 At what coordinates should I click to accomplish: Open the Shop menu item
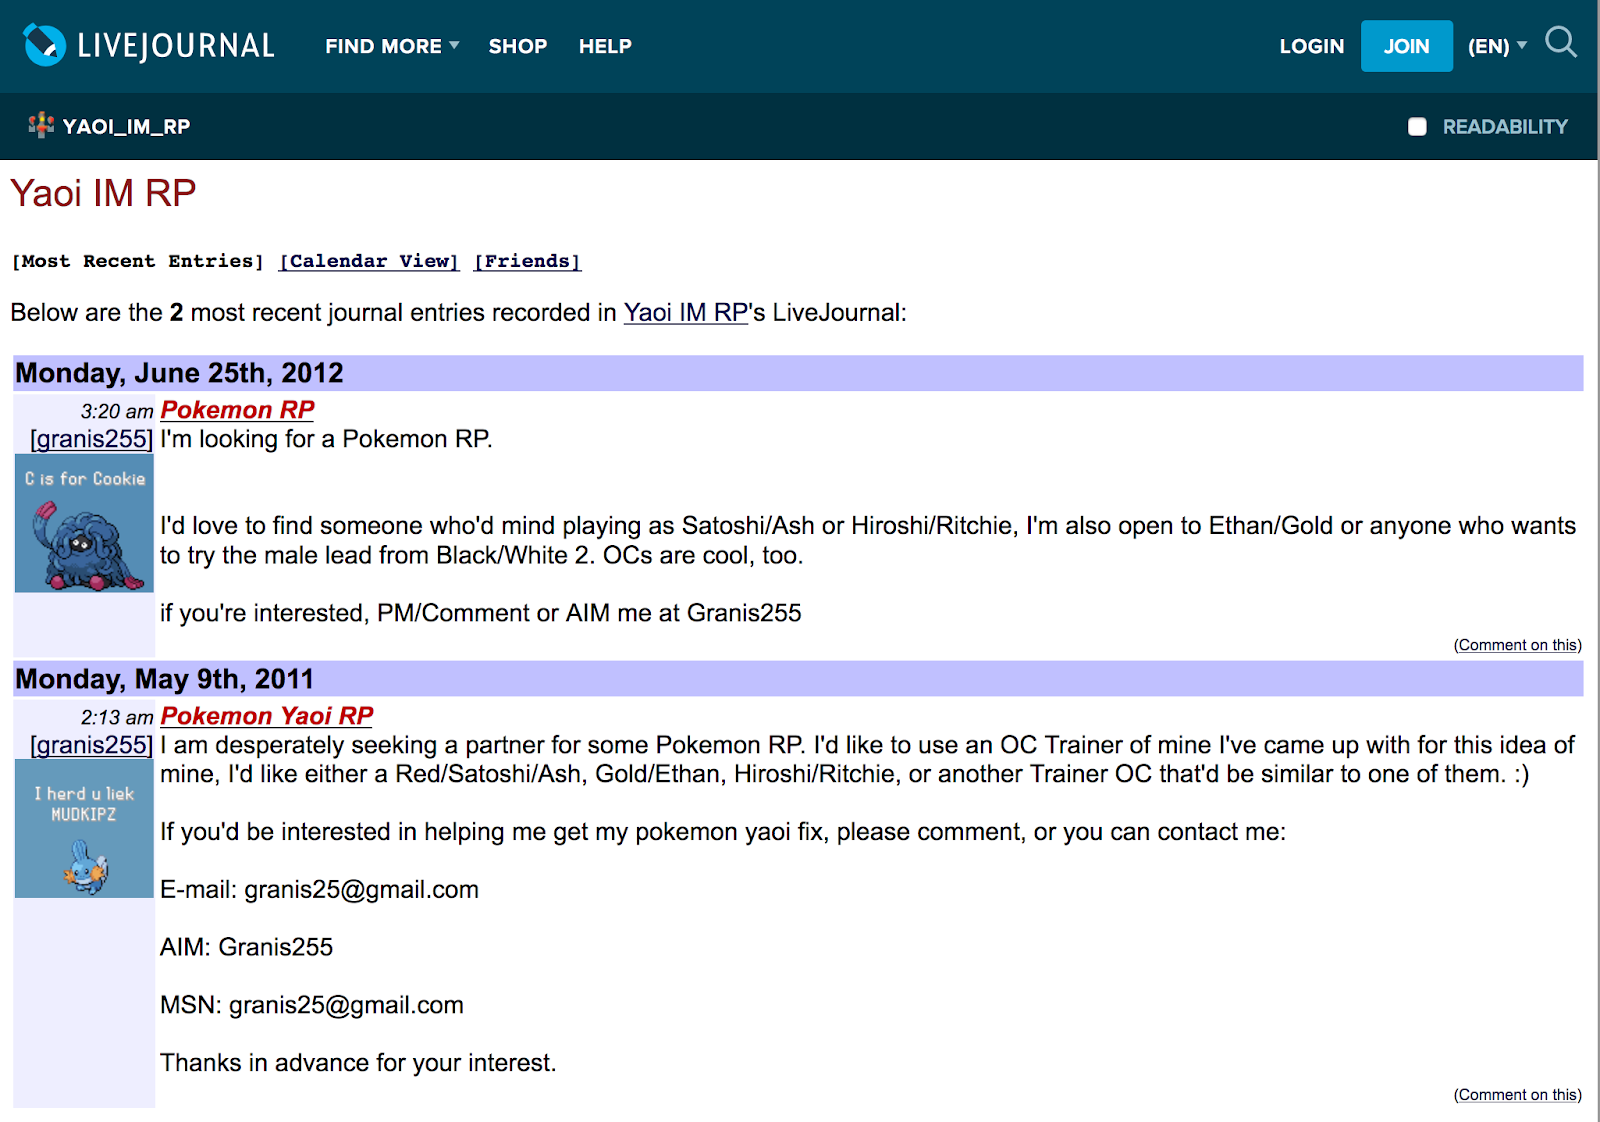coord(518,46)
